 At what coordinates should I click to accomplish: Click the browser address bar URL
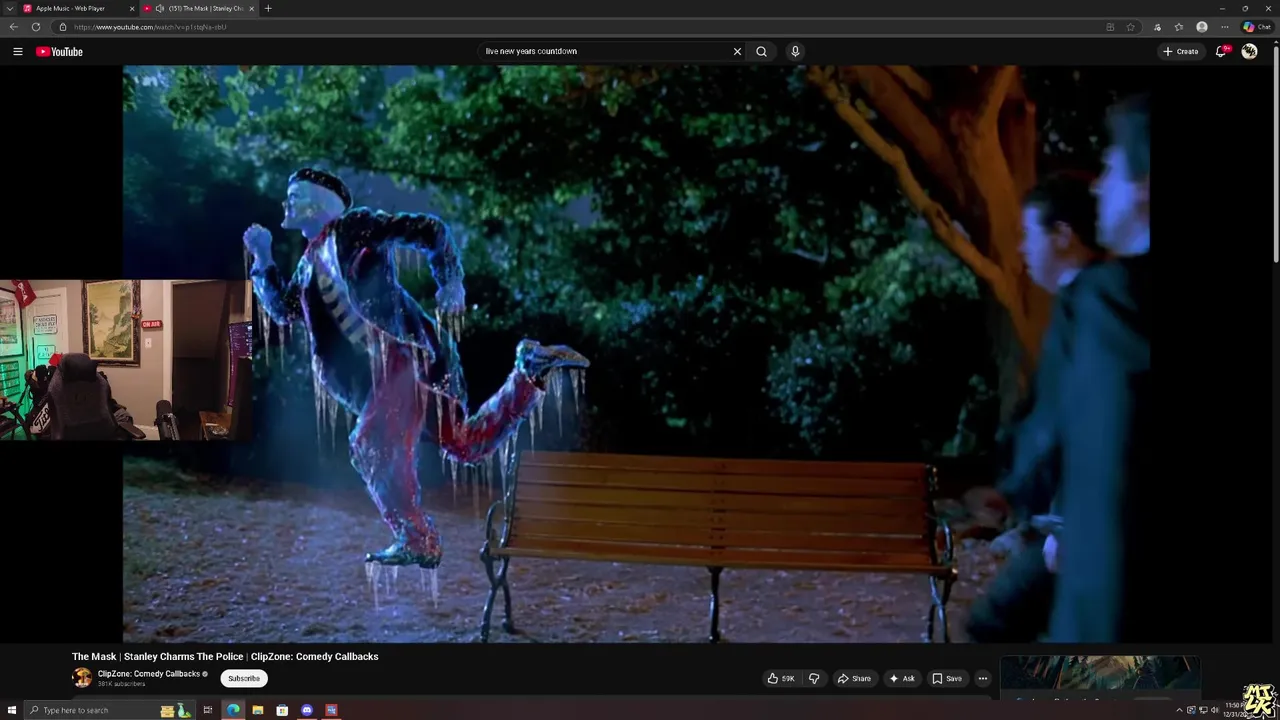[x=150, y=27]
